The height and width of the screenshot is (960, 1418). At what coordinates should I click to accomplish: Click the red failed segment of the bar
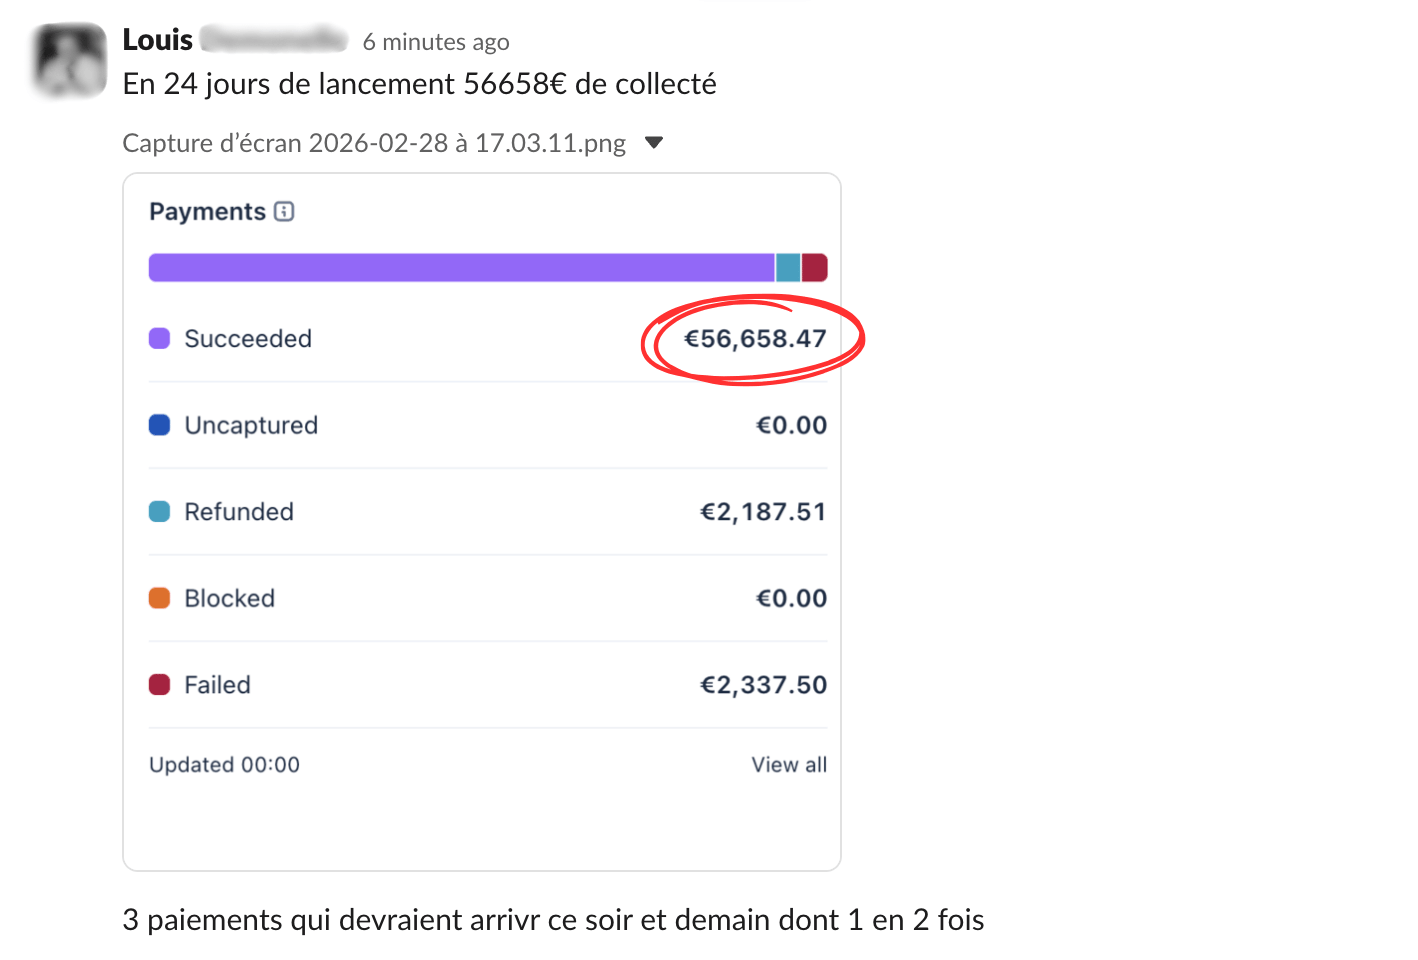815,267
